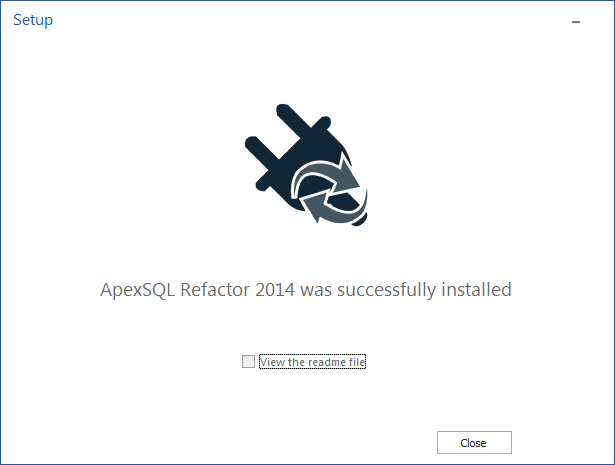Enable the View the readme file checkbox

pos(248,361)
